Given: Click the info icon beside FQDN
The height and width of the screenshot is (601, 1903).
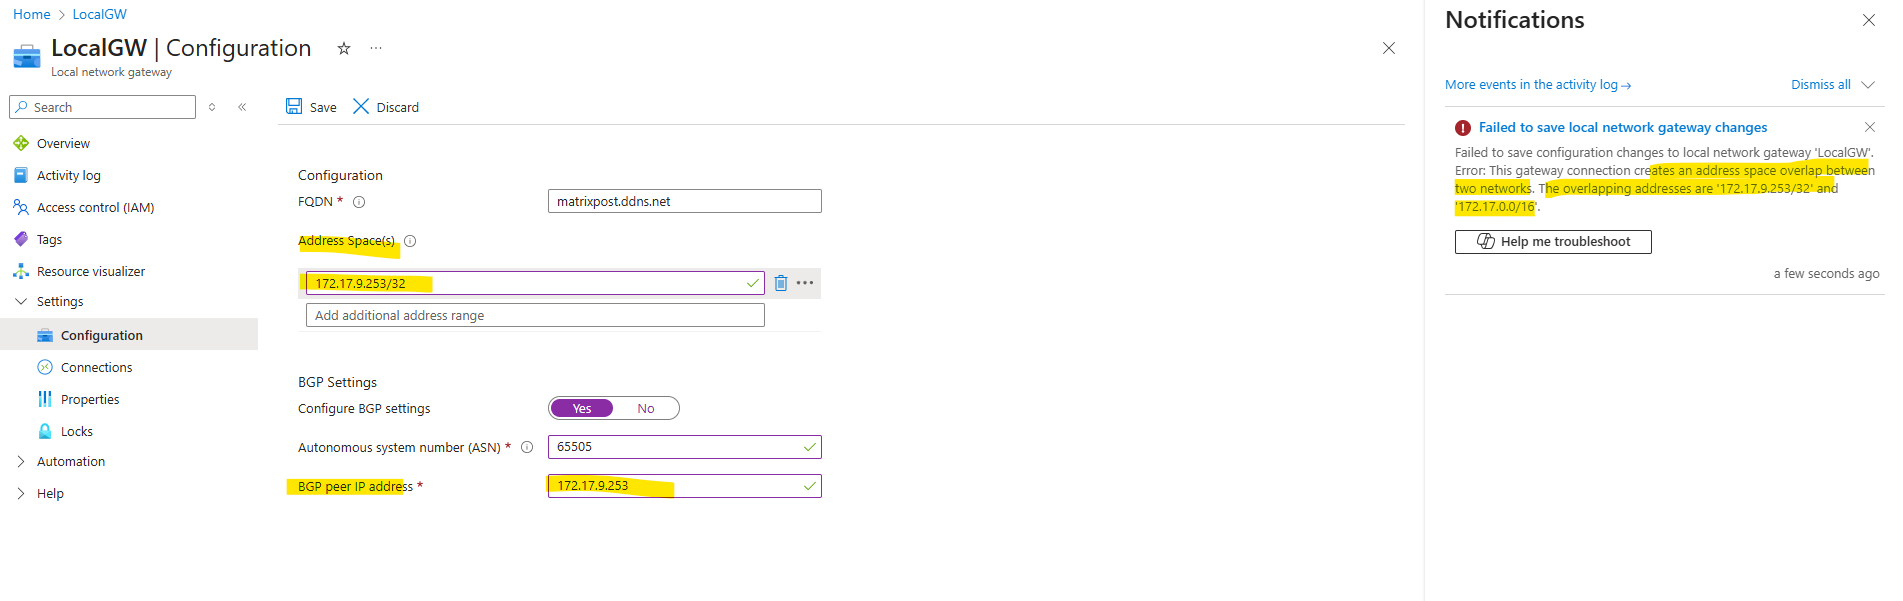Looking at the screenshot, I should tap(359, 202).
